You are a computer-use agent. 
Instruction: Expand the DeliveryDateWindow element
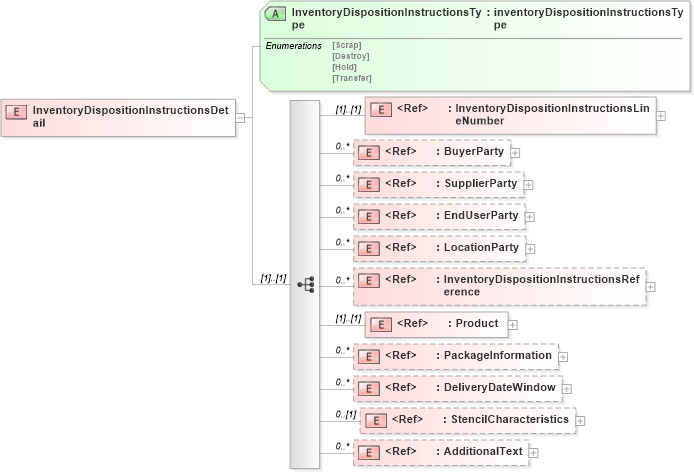[x=567, y=388]
